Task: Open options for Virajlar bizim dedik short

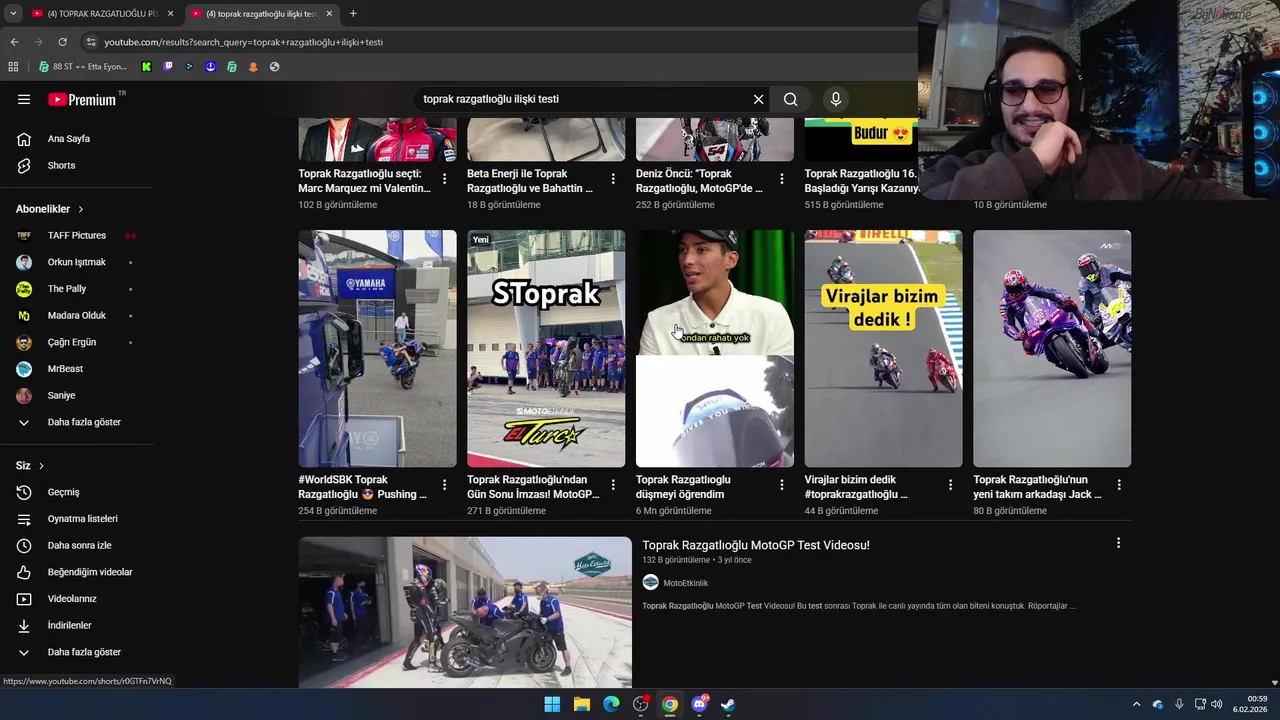Action: (x=950, y=485)
